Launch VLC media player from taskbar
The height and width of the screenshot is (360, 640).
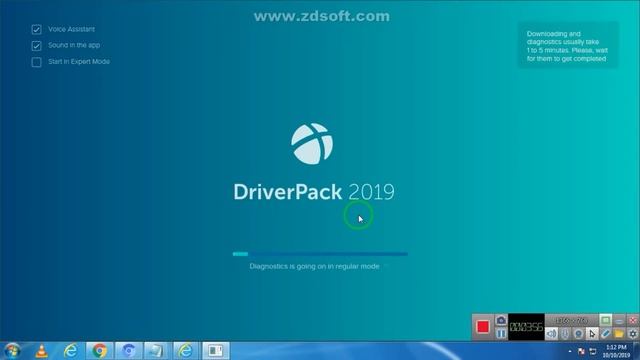[x=42, y=351]
